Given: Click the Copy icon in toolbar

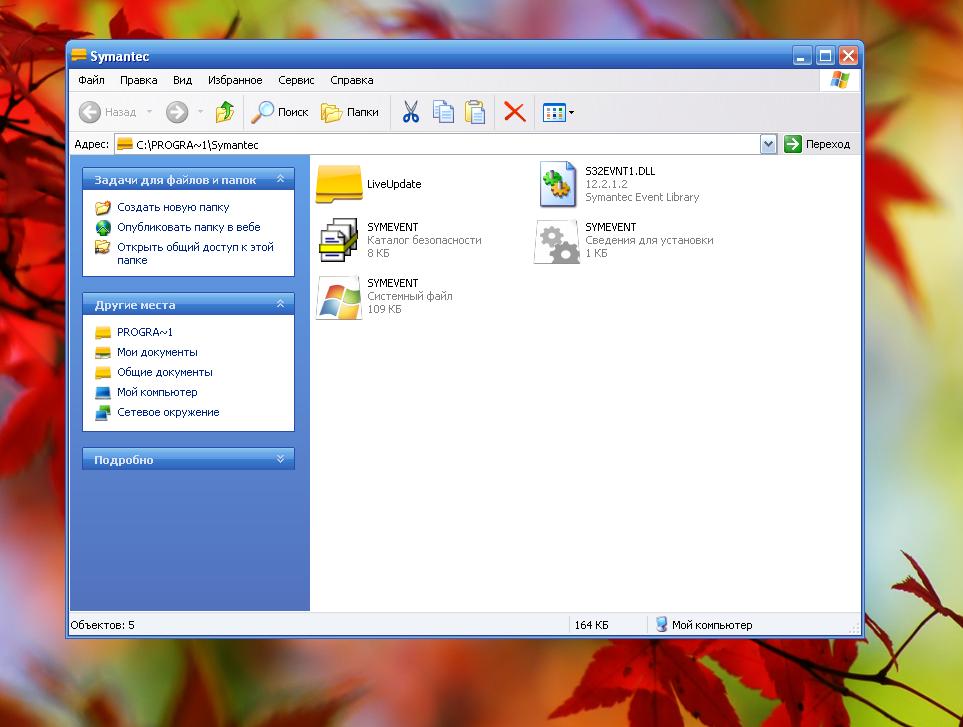Looking at the screenshot, I should click(443, 112).
